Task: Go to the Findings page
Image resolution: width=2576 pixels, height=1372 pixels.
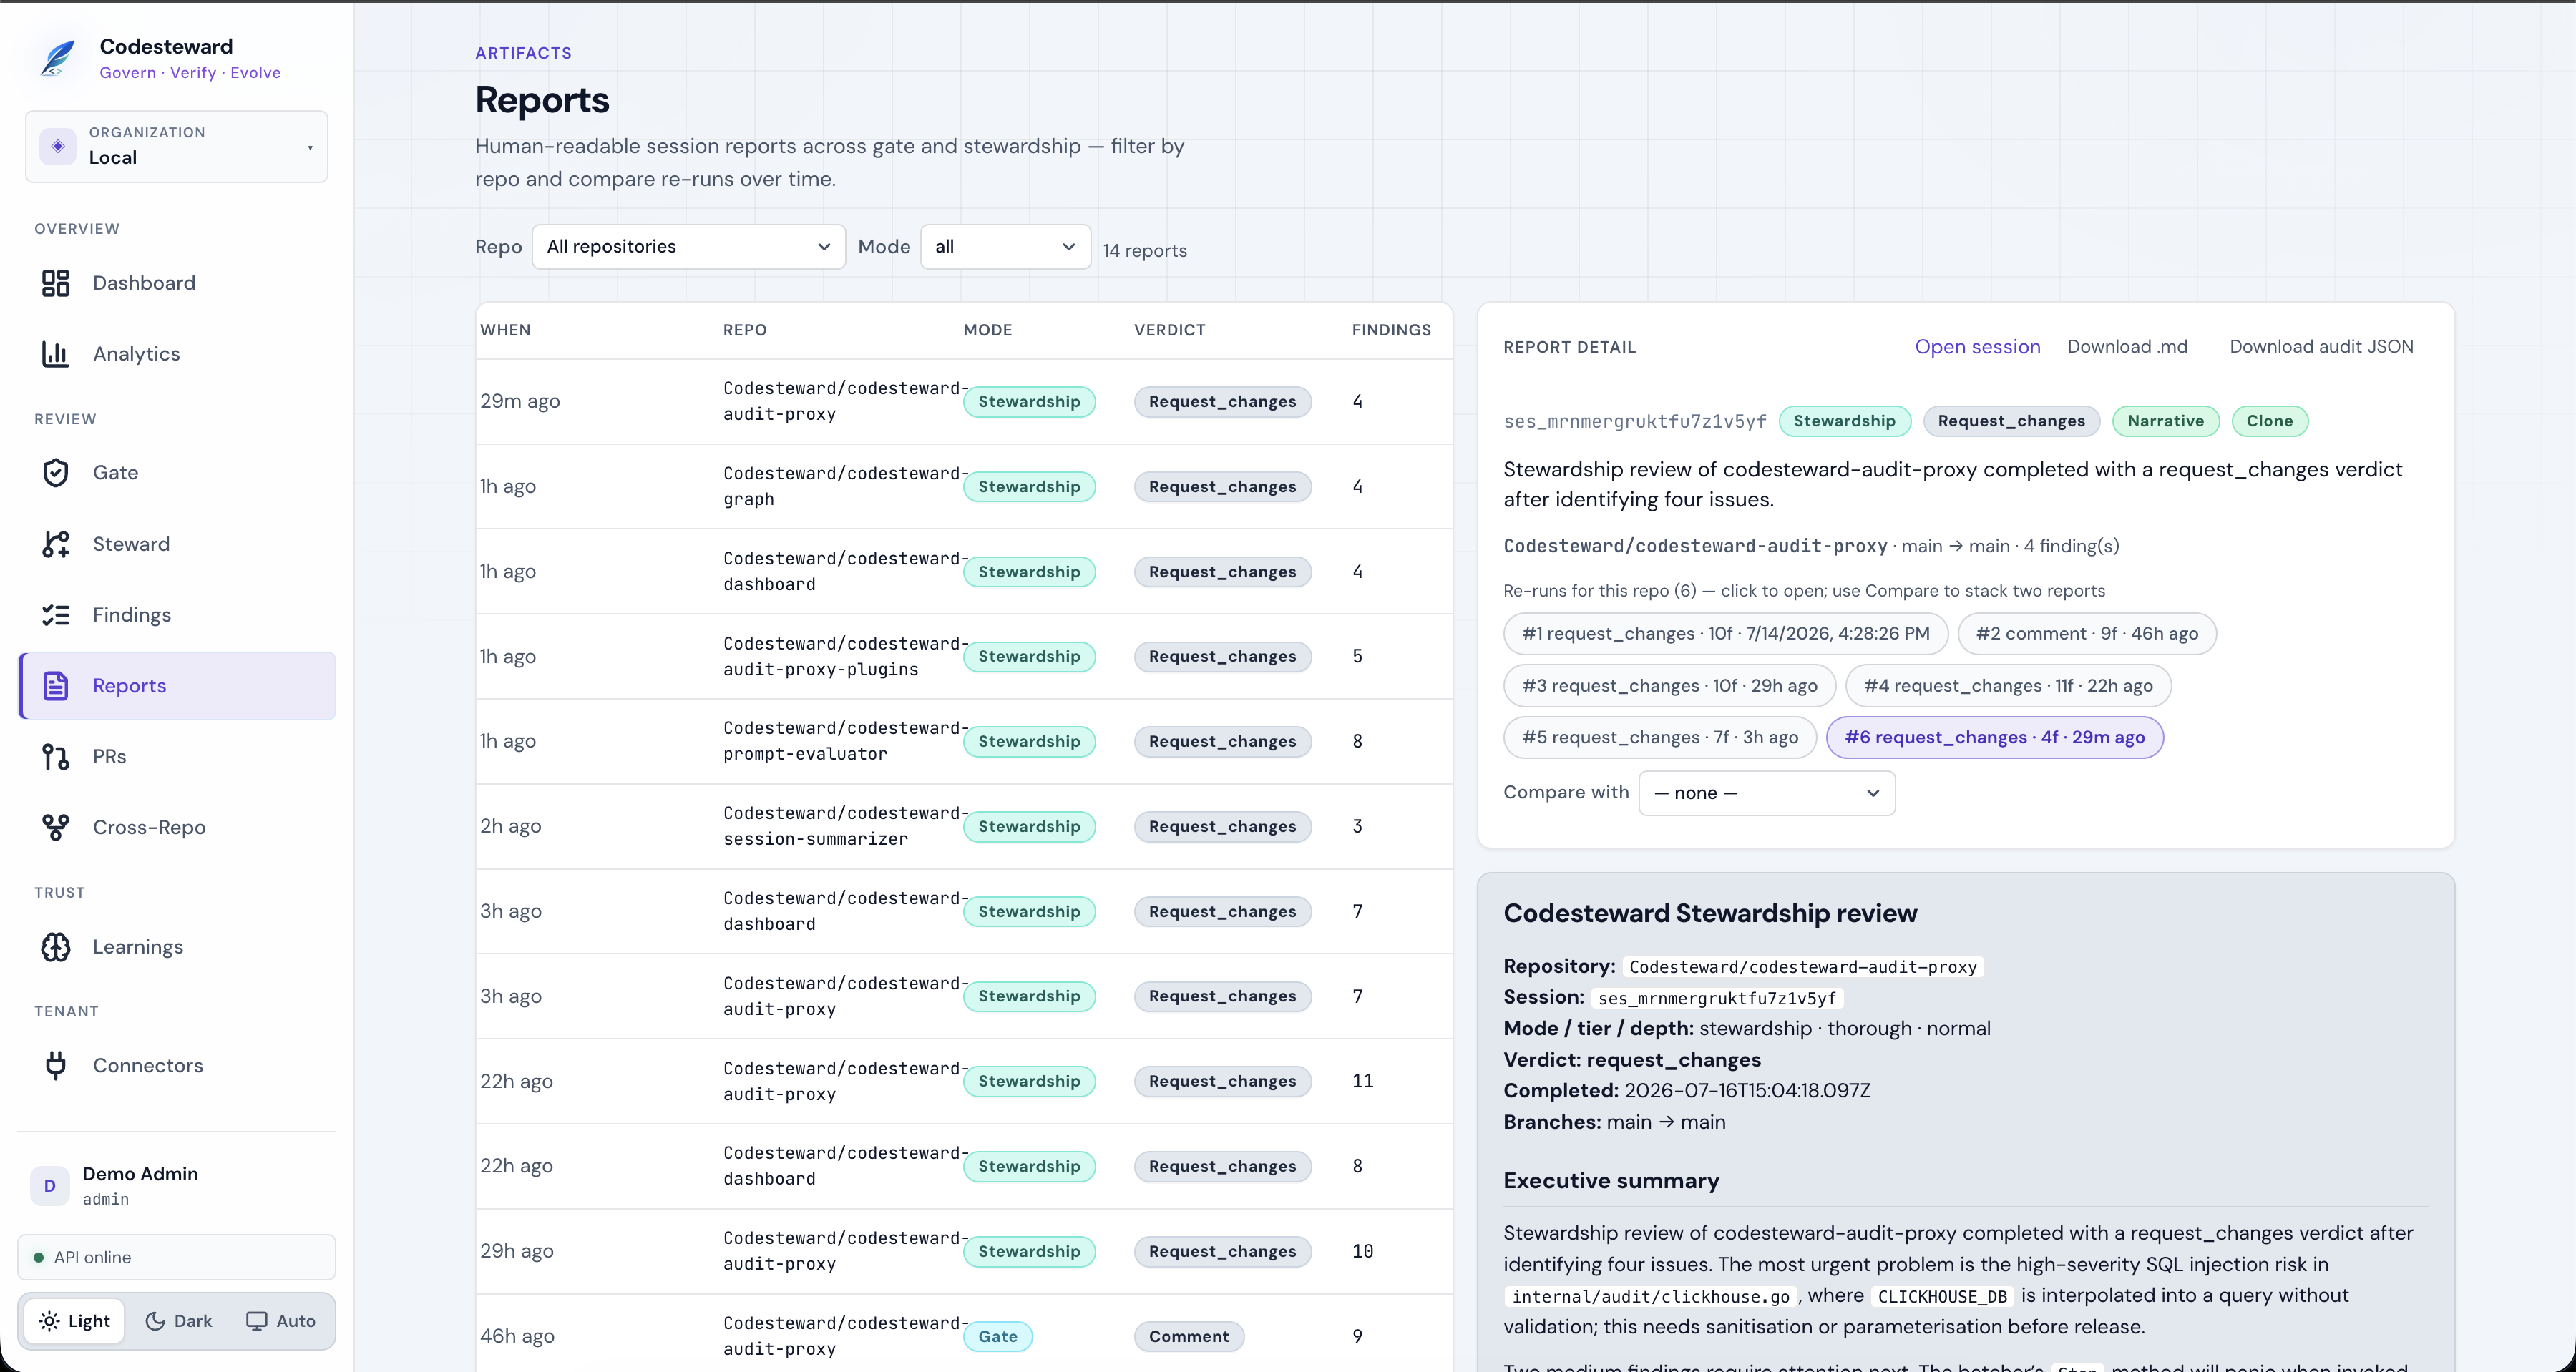Action: 177,615
